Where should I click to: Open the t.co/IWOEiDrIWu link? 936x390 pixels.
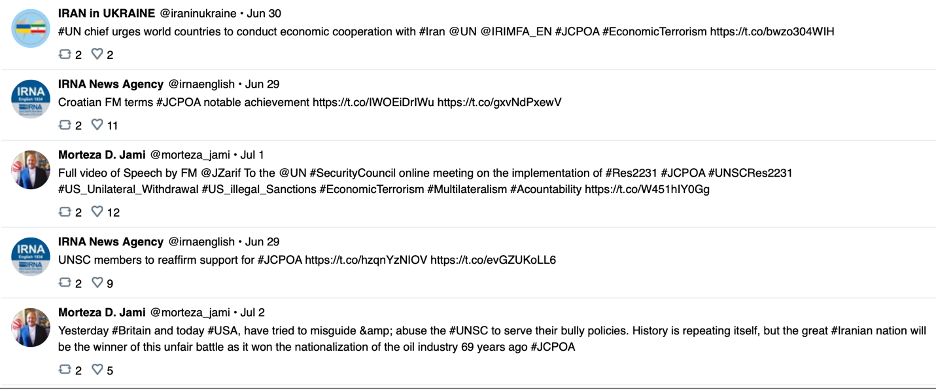(x=374, y=102)
